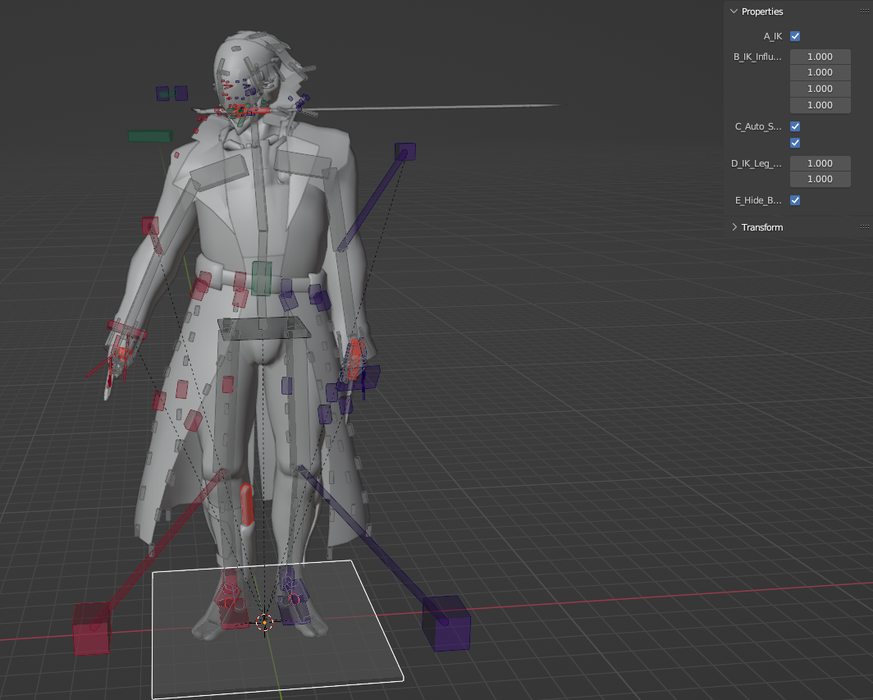Image resolution: width=873 pixels, height=700 pixels.
Task: Select the small red cube at the elbow
Action: pyautogui.click(x=150, y=226)
